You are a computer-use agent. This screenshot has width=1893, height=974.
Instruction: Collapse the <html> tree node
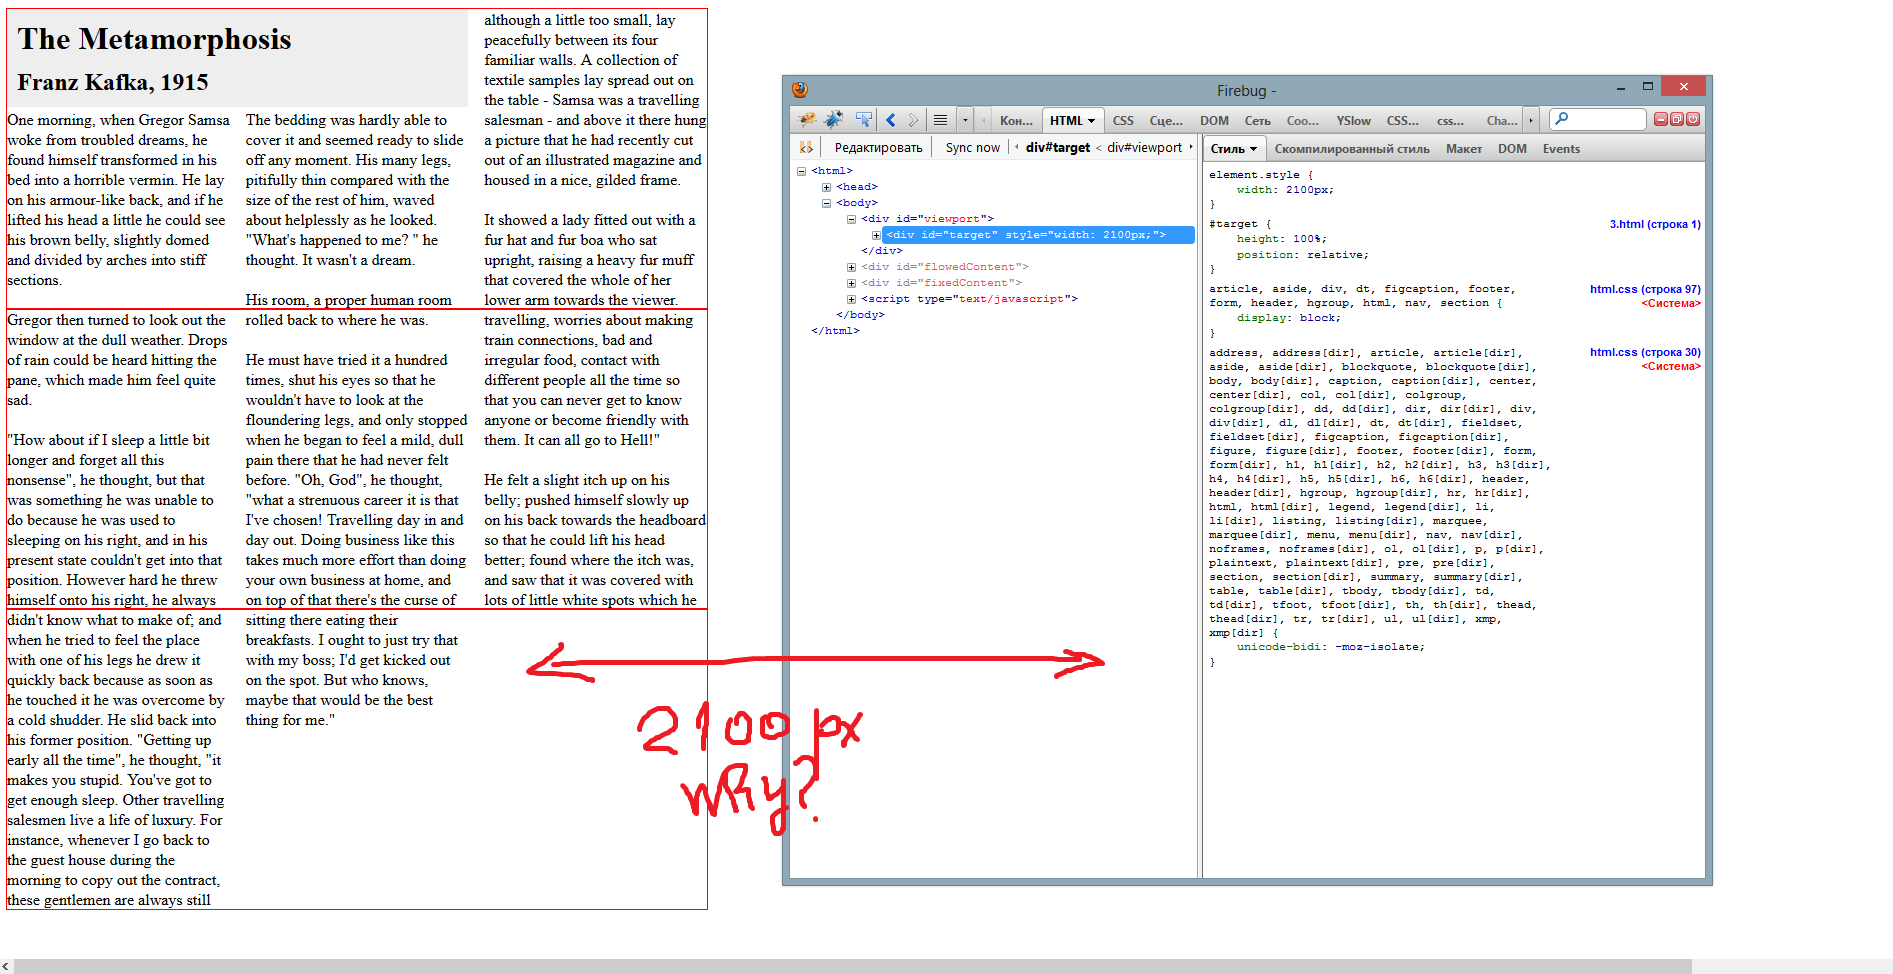tap(801, 171)
